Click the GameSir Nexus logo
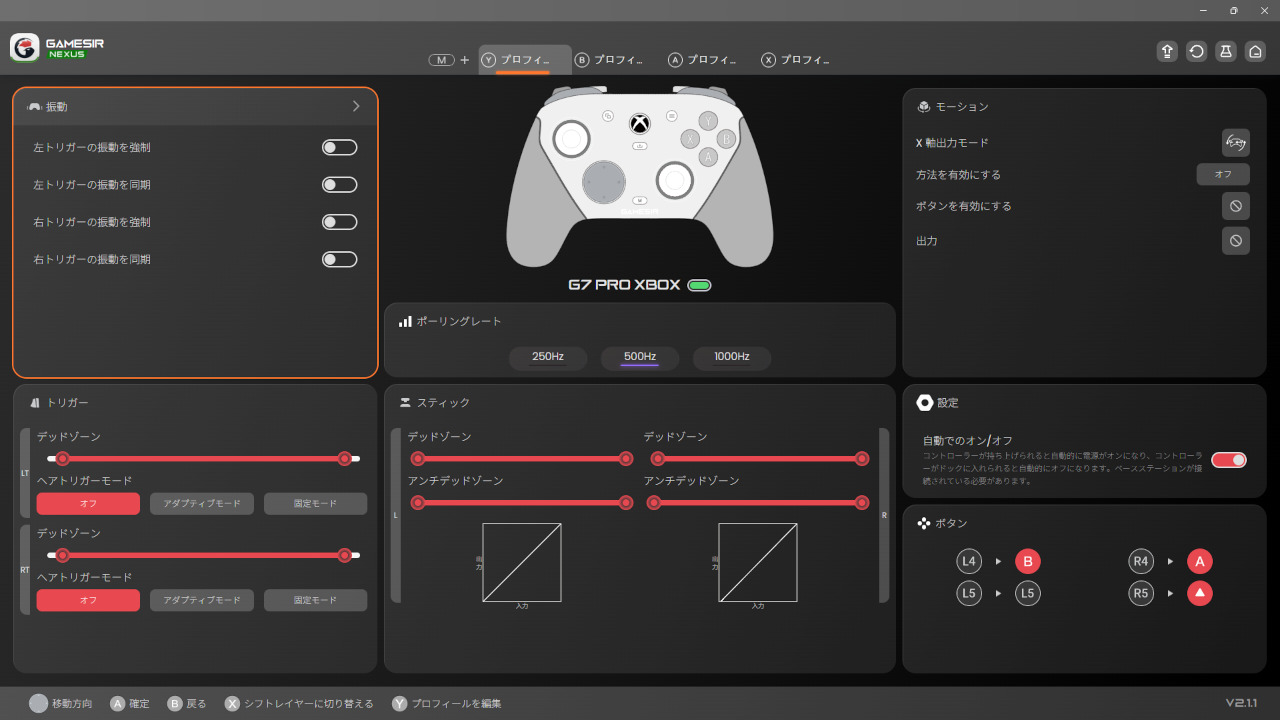Image resolution: width=1280 pixels, height=720 pixels. click(x=58, y=47)
